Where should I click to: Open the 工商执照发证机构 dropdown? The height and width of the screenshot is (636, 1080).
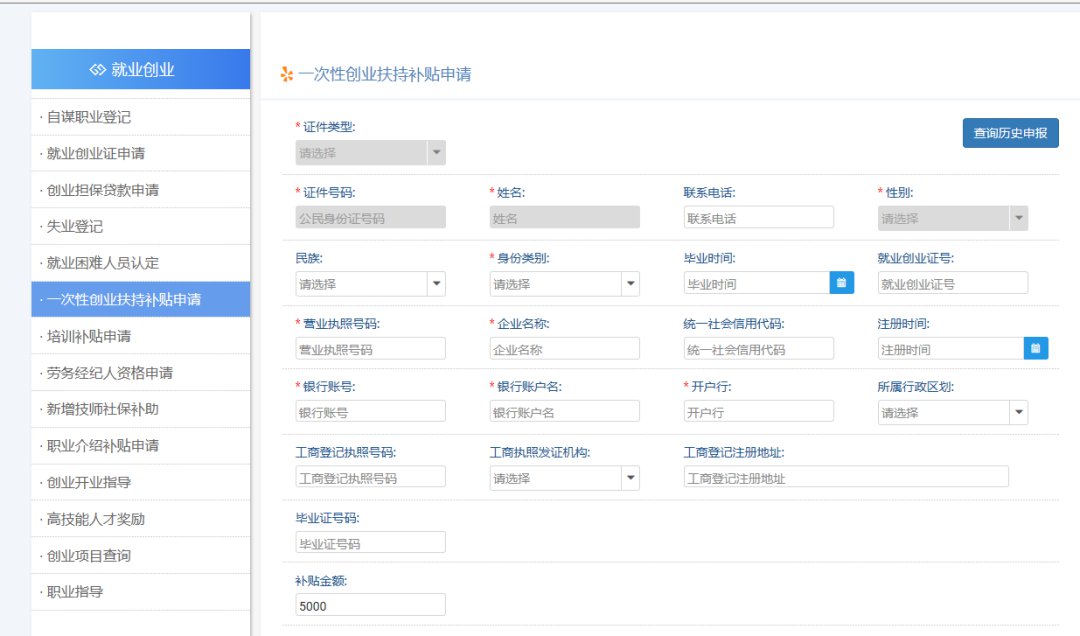click(x=630, y=478)
